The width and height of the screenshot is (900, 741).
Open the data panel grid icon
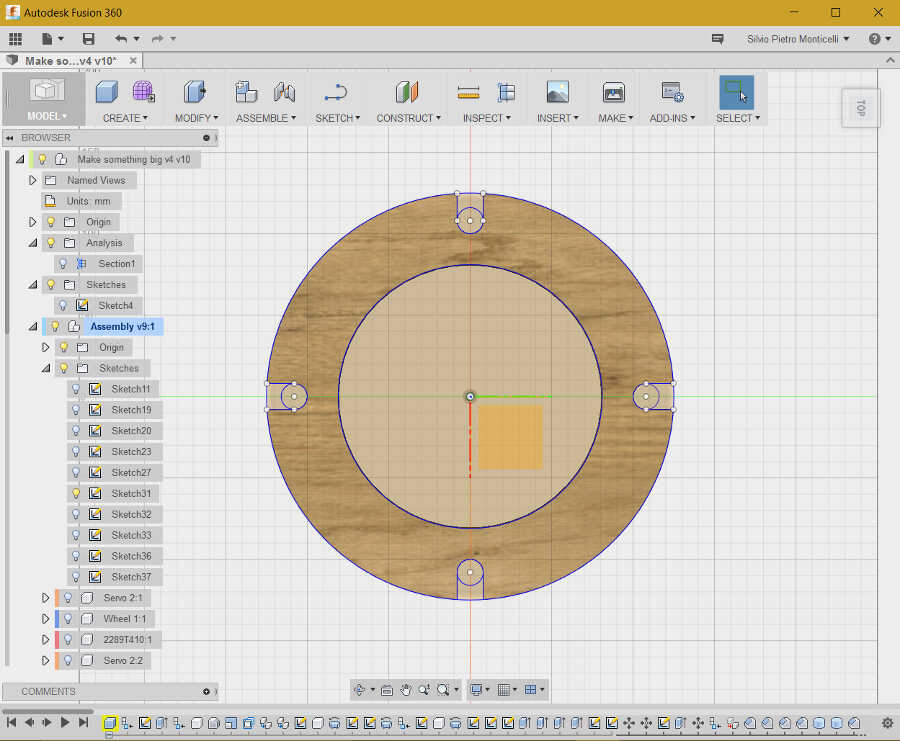click(x=15, y=38)
